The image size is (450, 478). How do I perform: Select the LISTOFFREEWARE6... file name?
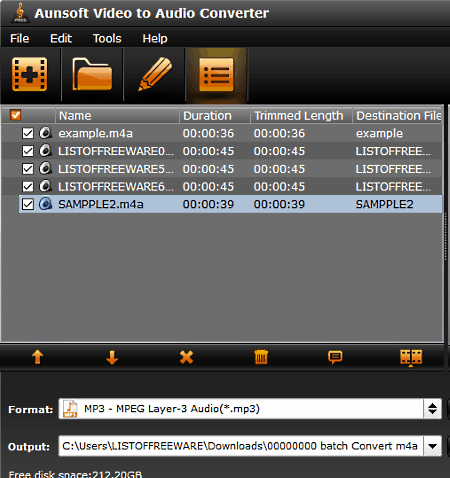click(x=116, y=186)
